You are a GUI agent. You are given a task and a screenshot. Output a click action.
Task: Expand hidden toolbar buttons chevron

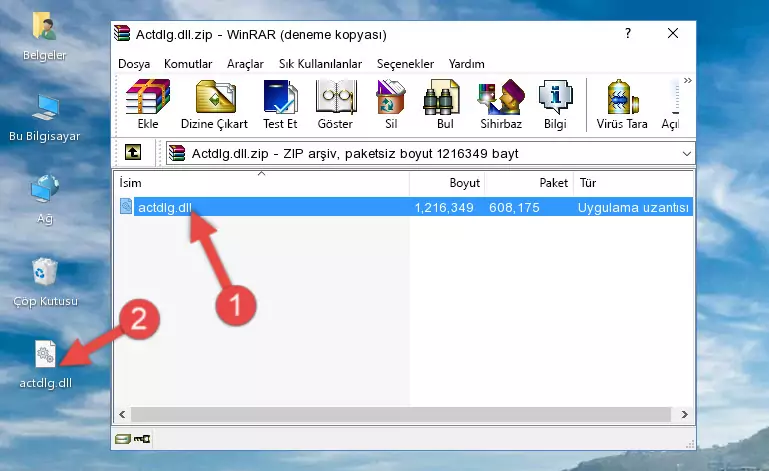pyautogui.click(x=688, y=80)
